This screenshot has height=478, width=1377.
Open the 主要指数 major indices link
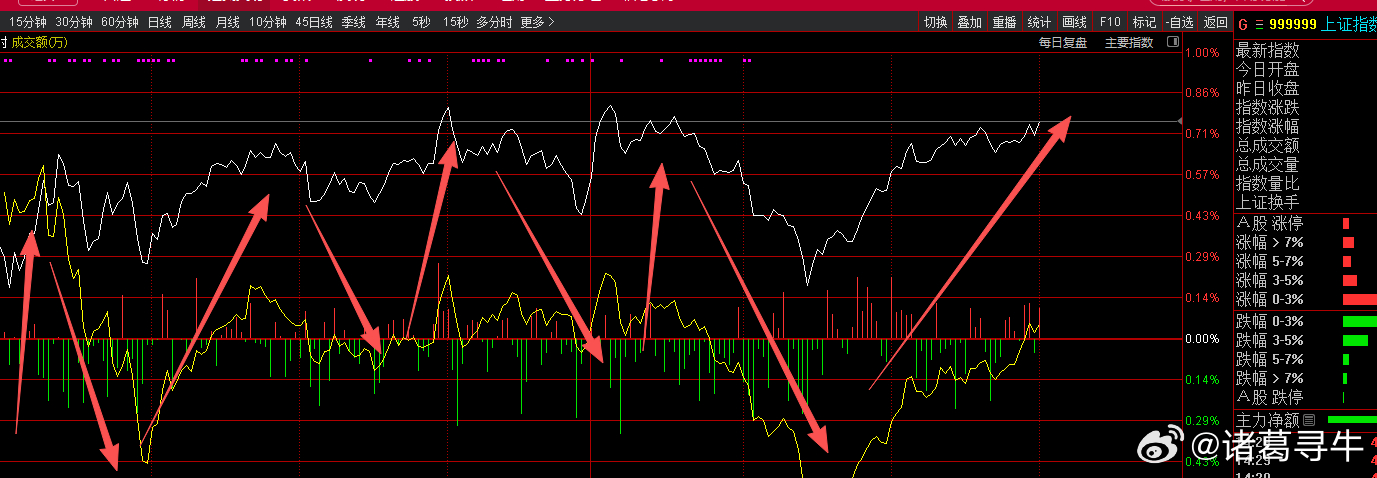(x=1129, y=43)
